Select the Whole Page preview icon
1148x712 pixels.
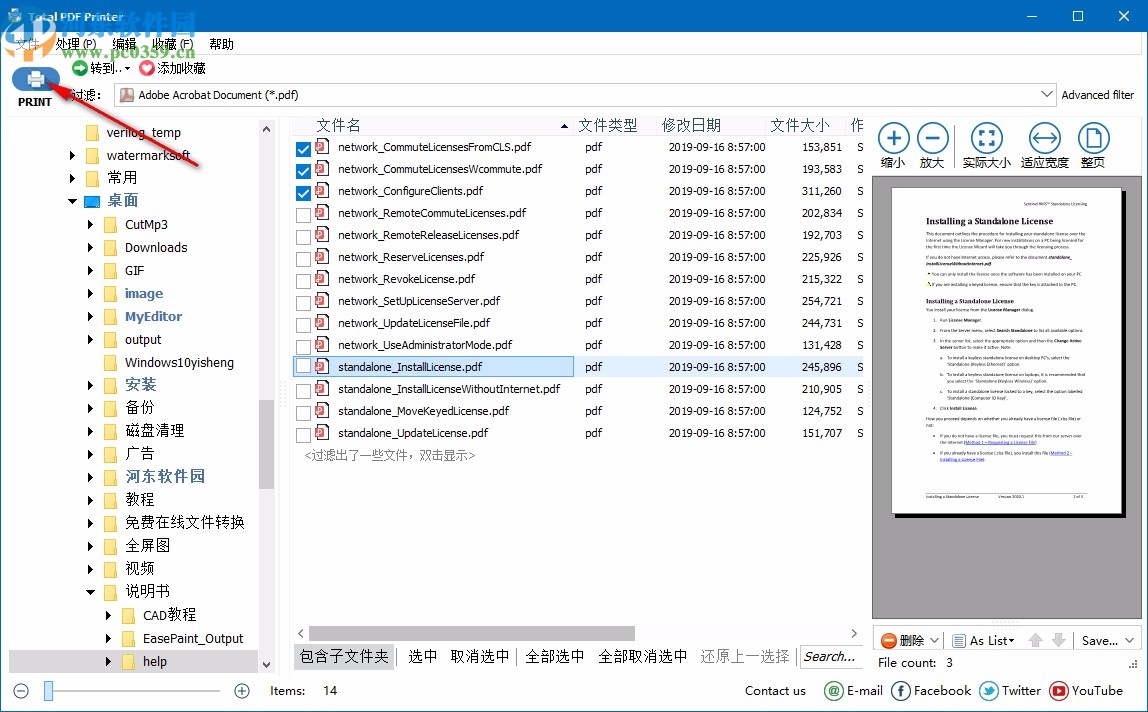(x=1093, y=138)
